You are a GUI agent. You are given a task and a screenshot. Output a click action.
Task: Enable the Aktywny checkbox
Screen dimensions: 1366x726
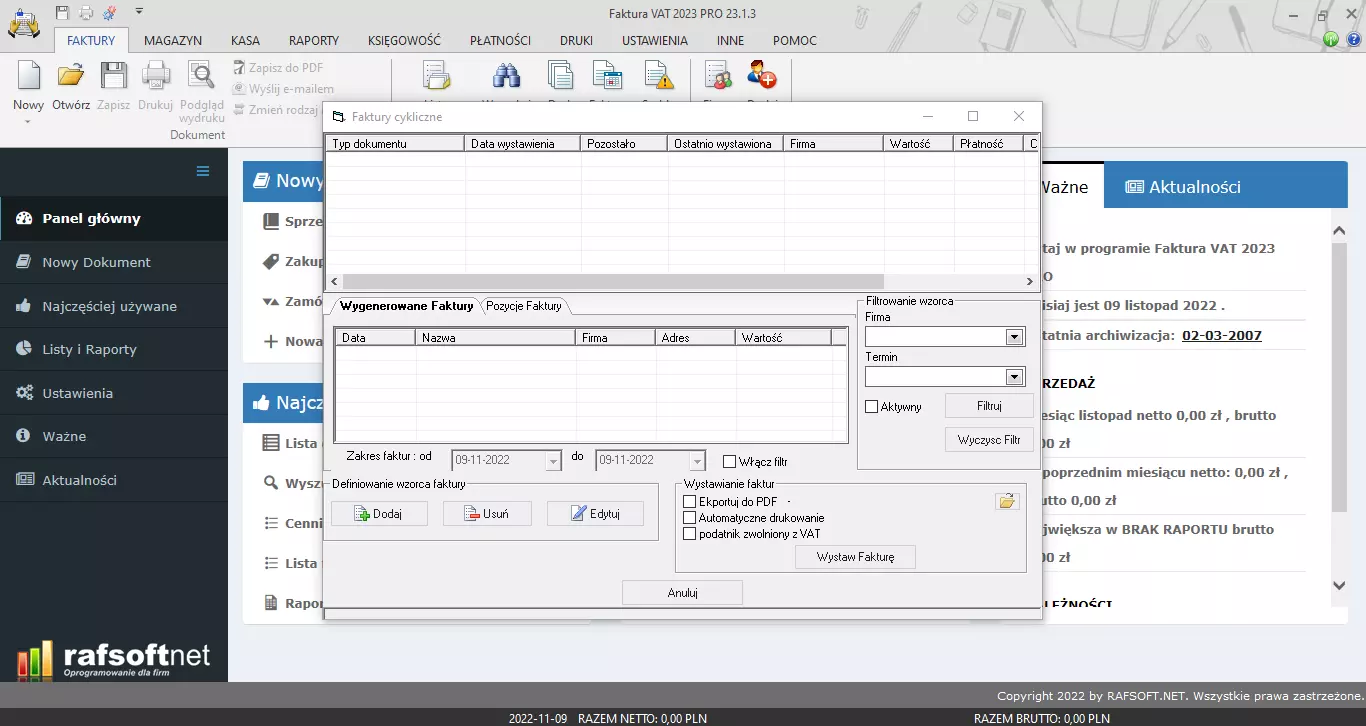coord(873,406)
